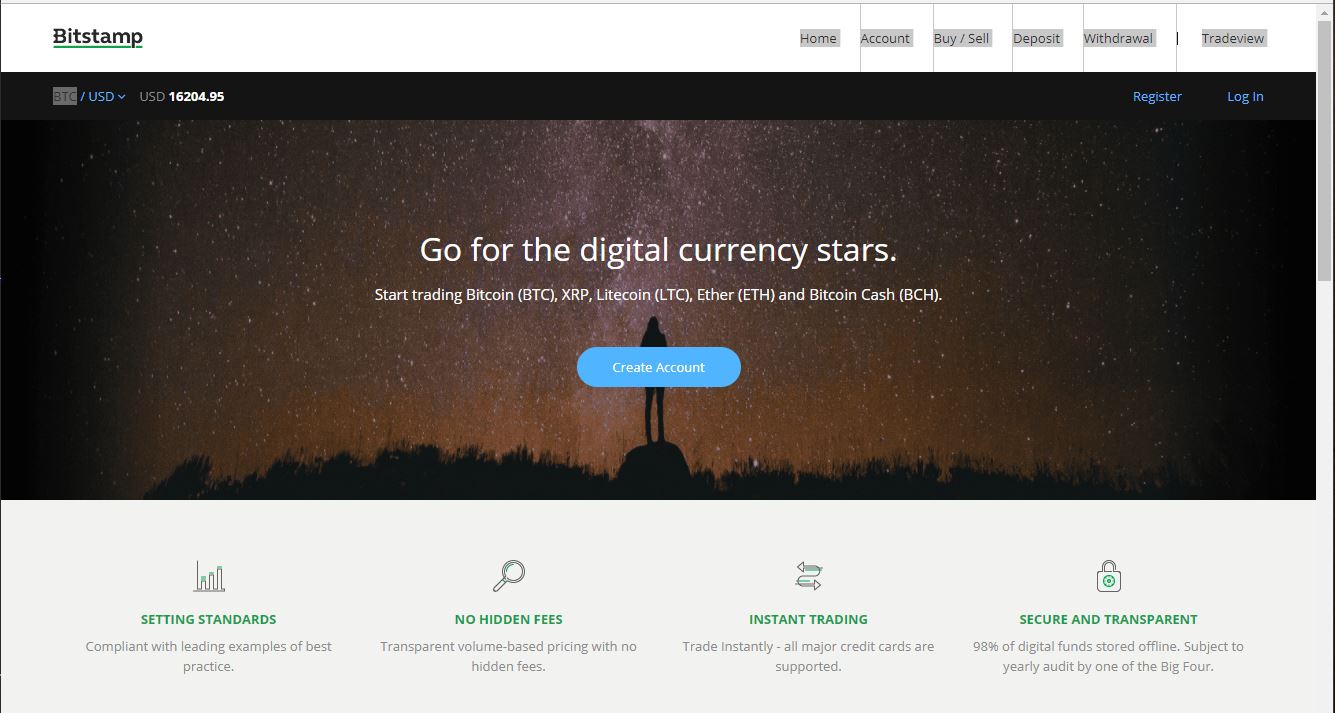This screenshot has height=713, width=1335.
Task: Click the Bitstamp logo
Action: tap(98, 38)
